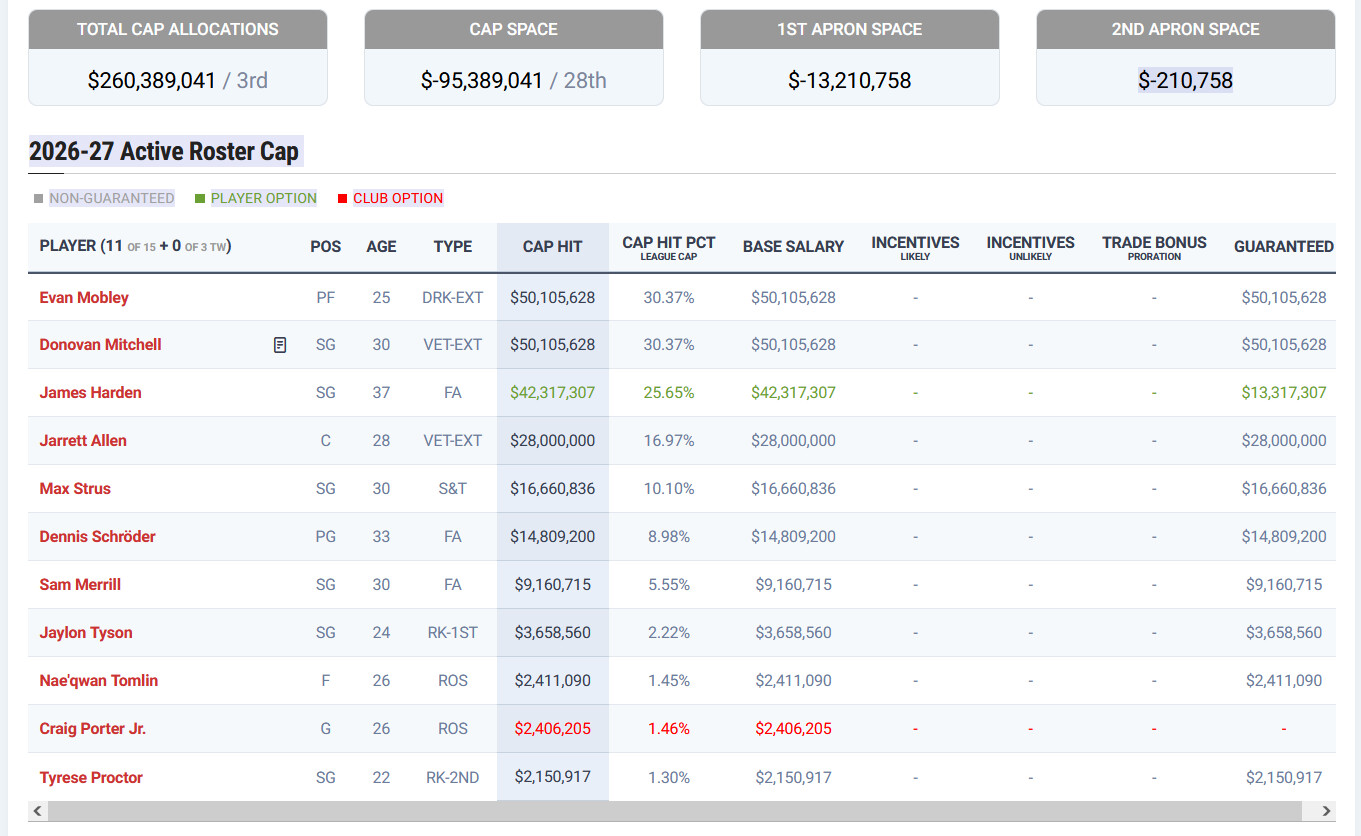Open Craig Porter Jr.'s player page
Screen dimensions: 1361x836
click(92, 728)
